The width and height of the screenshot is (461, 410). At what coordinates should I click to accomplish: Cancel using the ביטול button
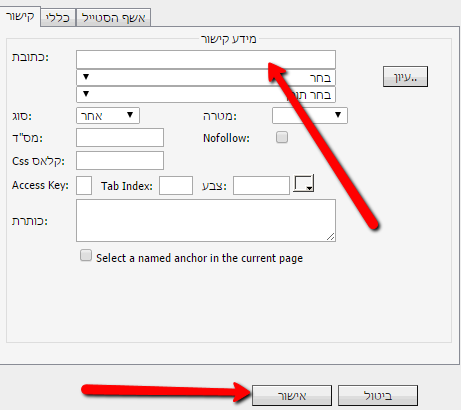click(378, 396)
